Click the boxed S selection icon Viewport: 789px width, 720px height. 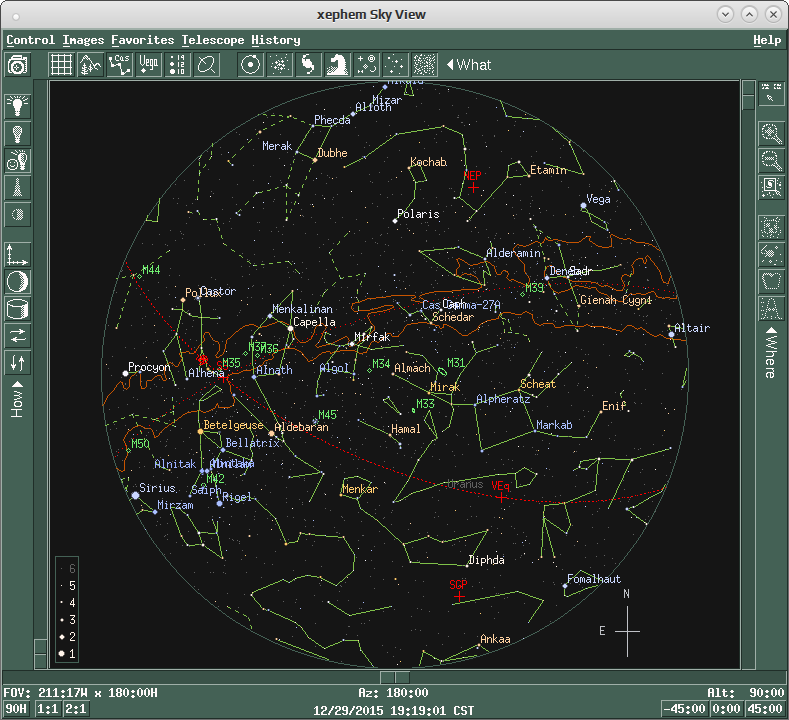(x=771, y=188)
